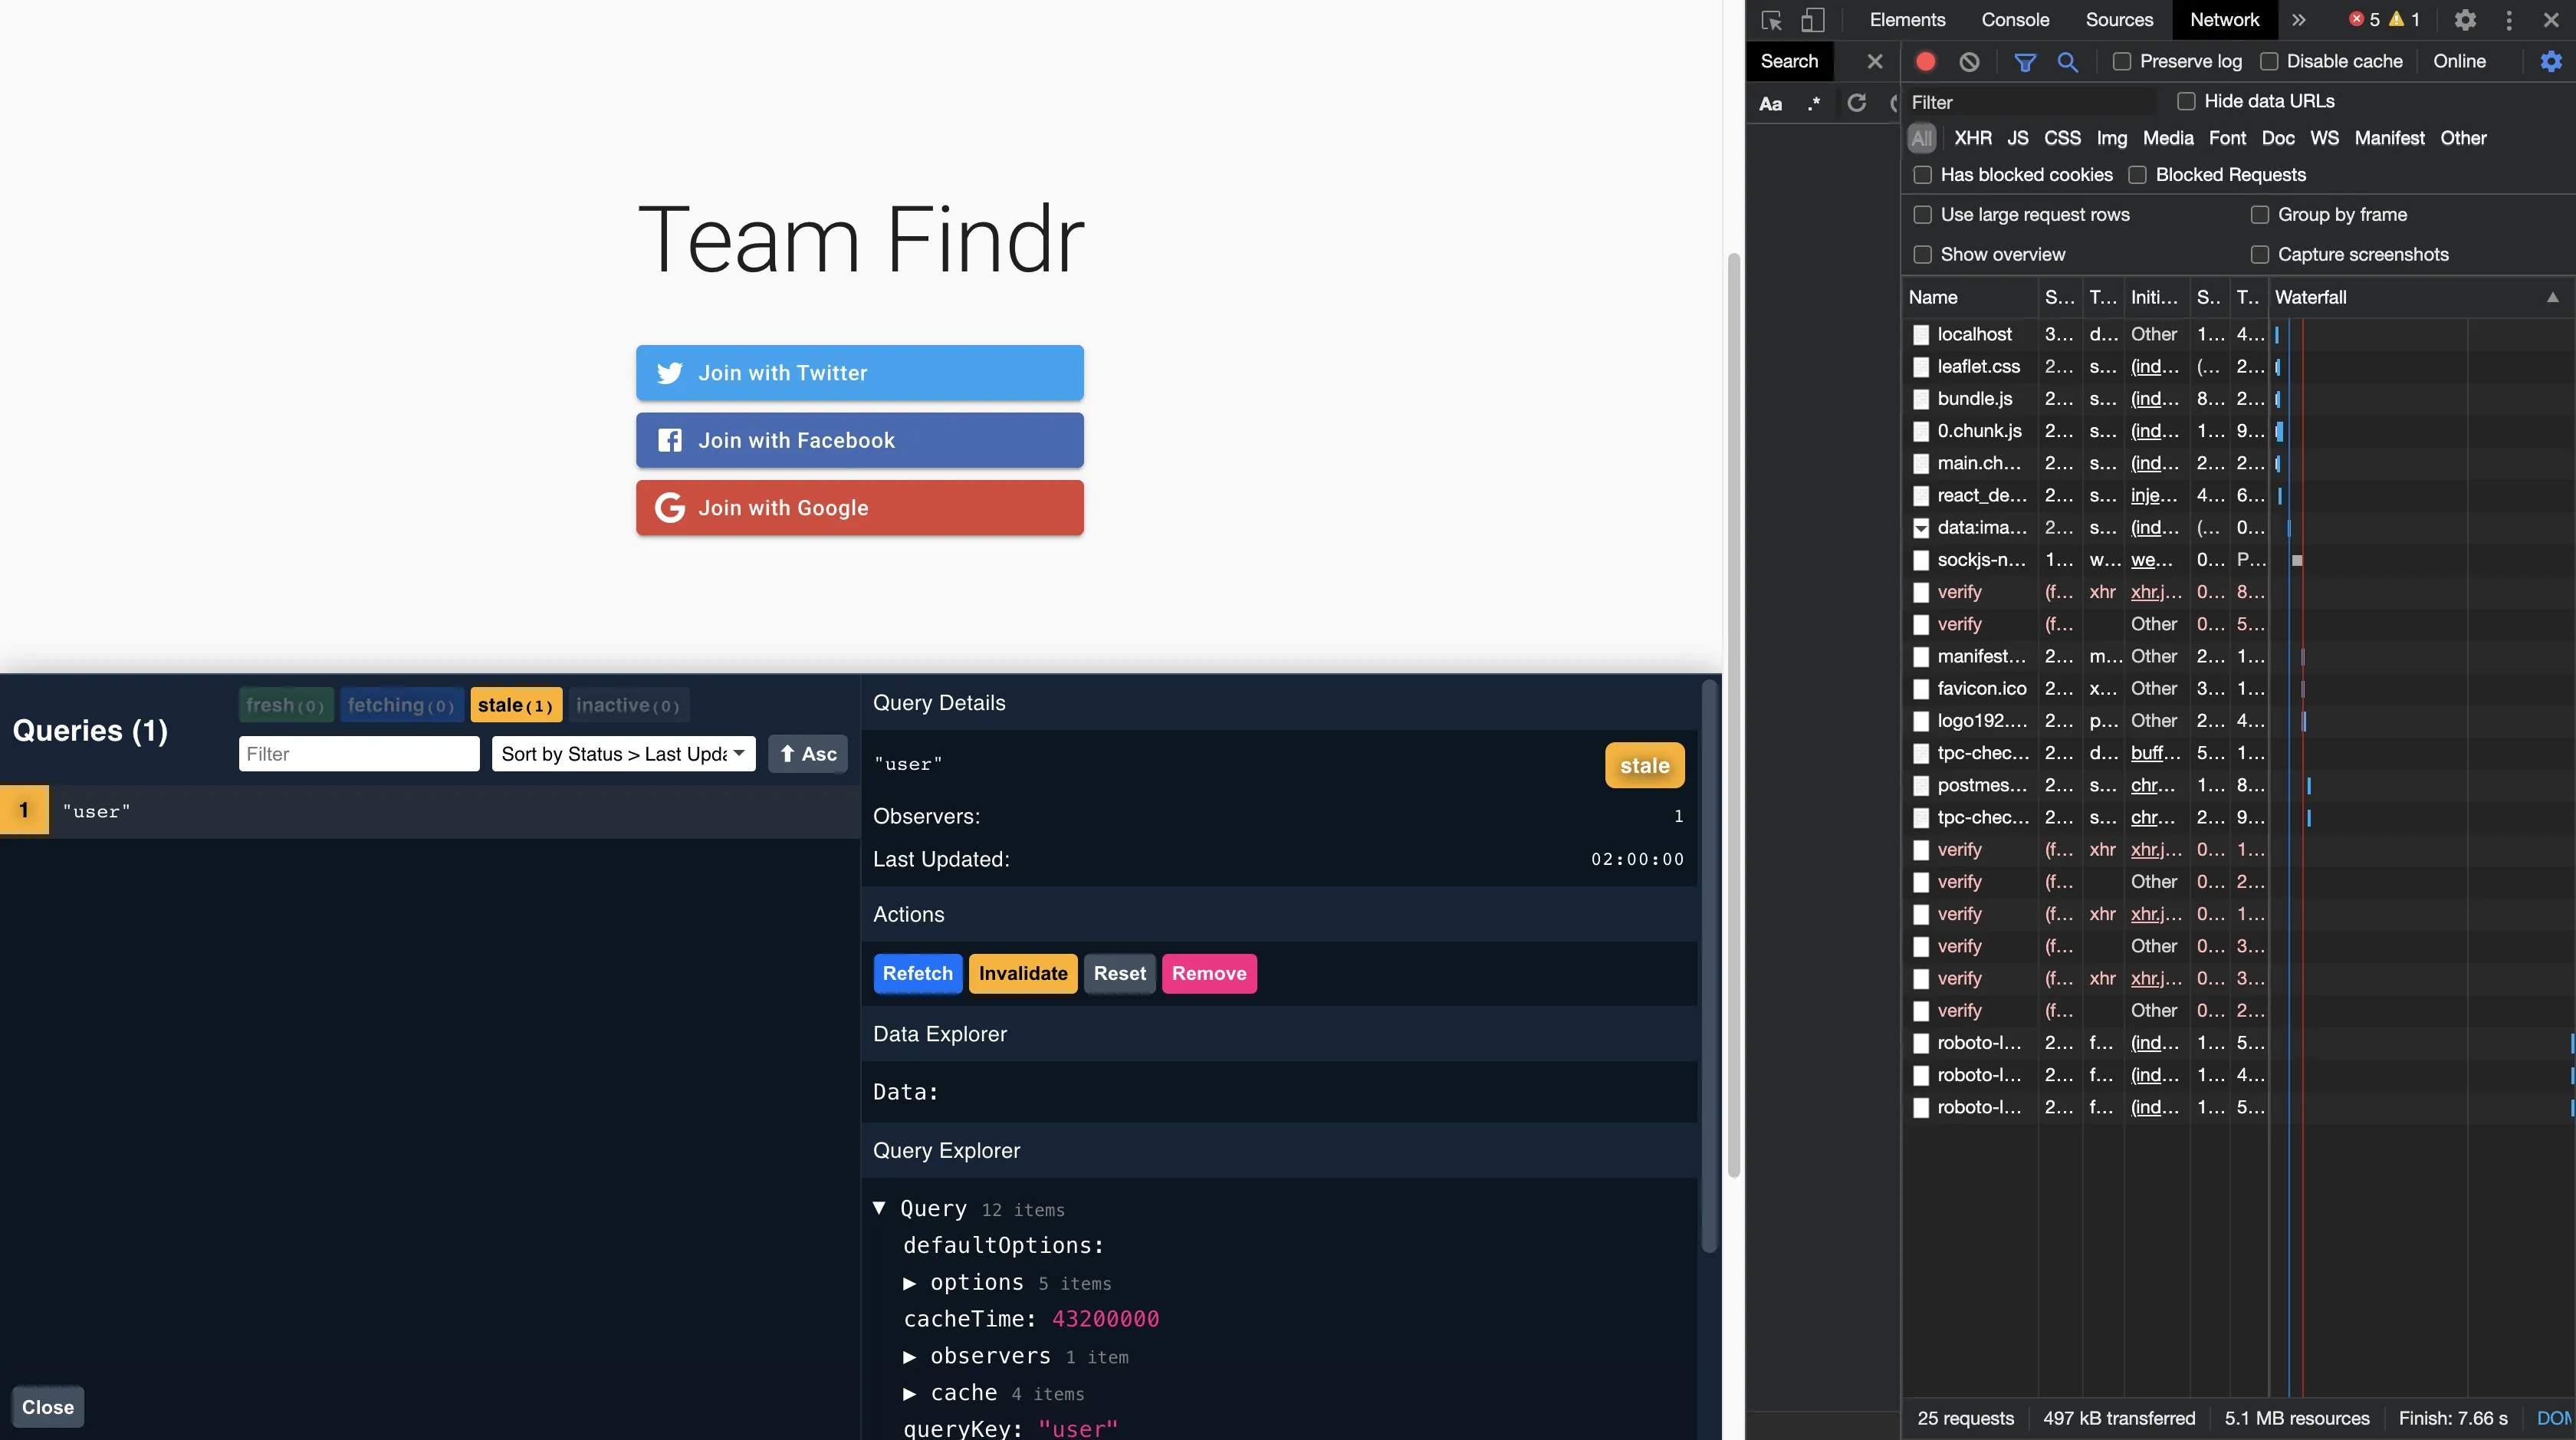Viewport: 2576px width, 1440px height.
Task: Open DevTools settings gear
Action: [2465, 20]
